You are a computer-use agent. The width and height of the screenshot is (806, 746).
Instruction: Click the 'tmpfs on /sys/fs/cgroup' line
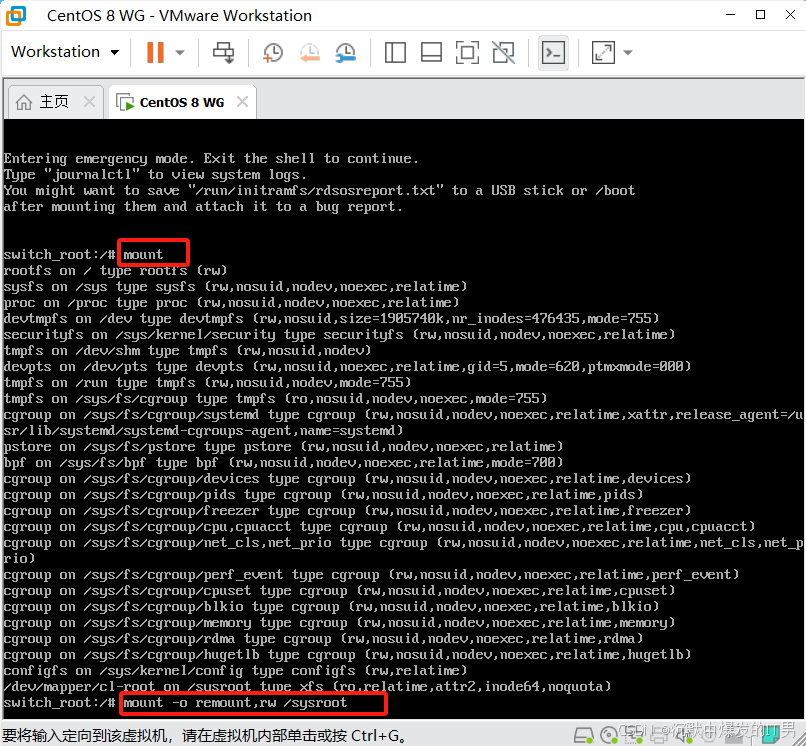coord(275,398)
